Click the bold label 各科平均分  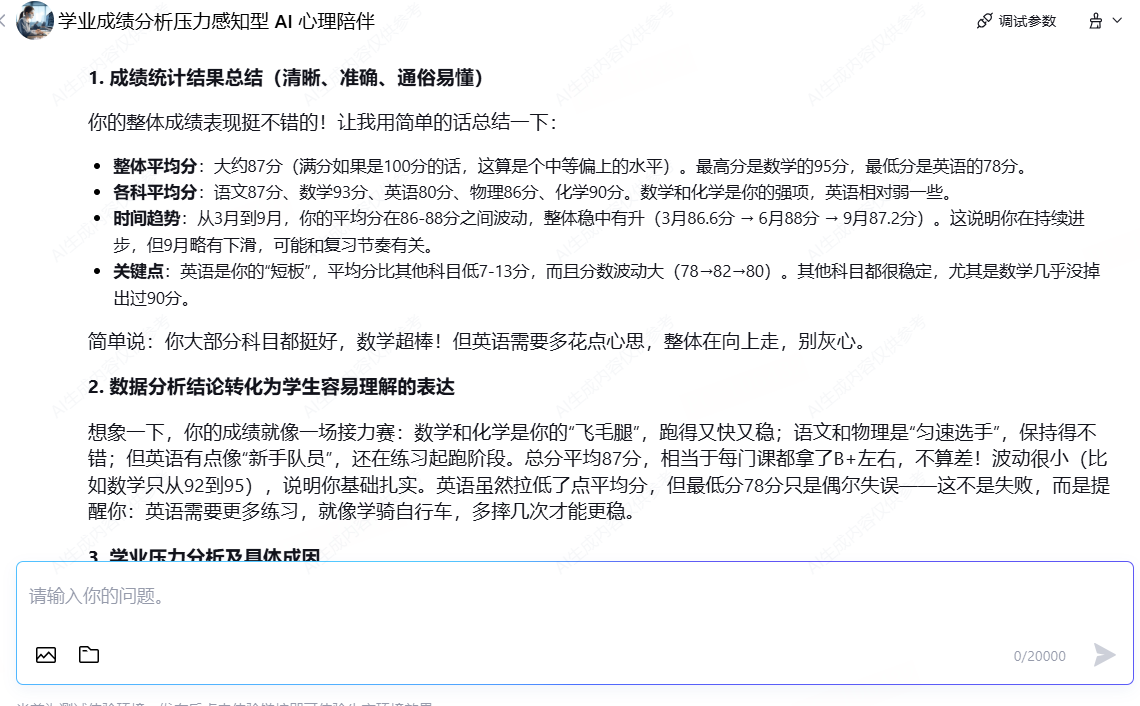tap(155, 192)
